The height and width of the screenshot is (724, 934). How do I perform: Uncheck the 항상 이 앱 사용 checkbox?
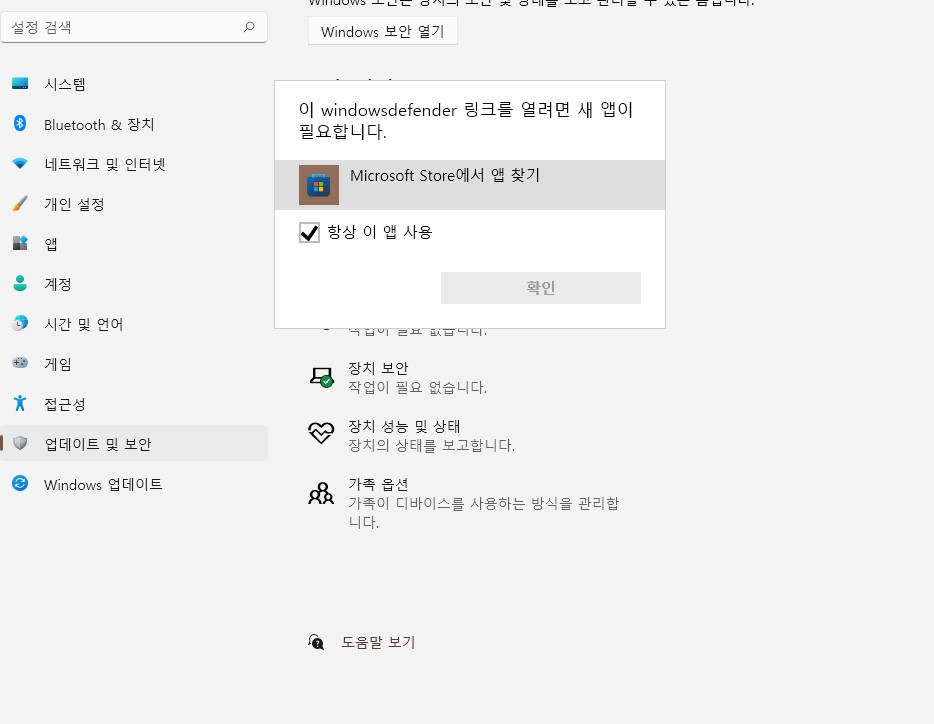(x=309, y=232)
